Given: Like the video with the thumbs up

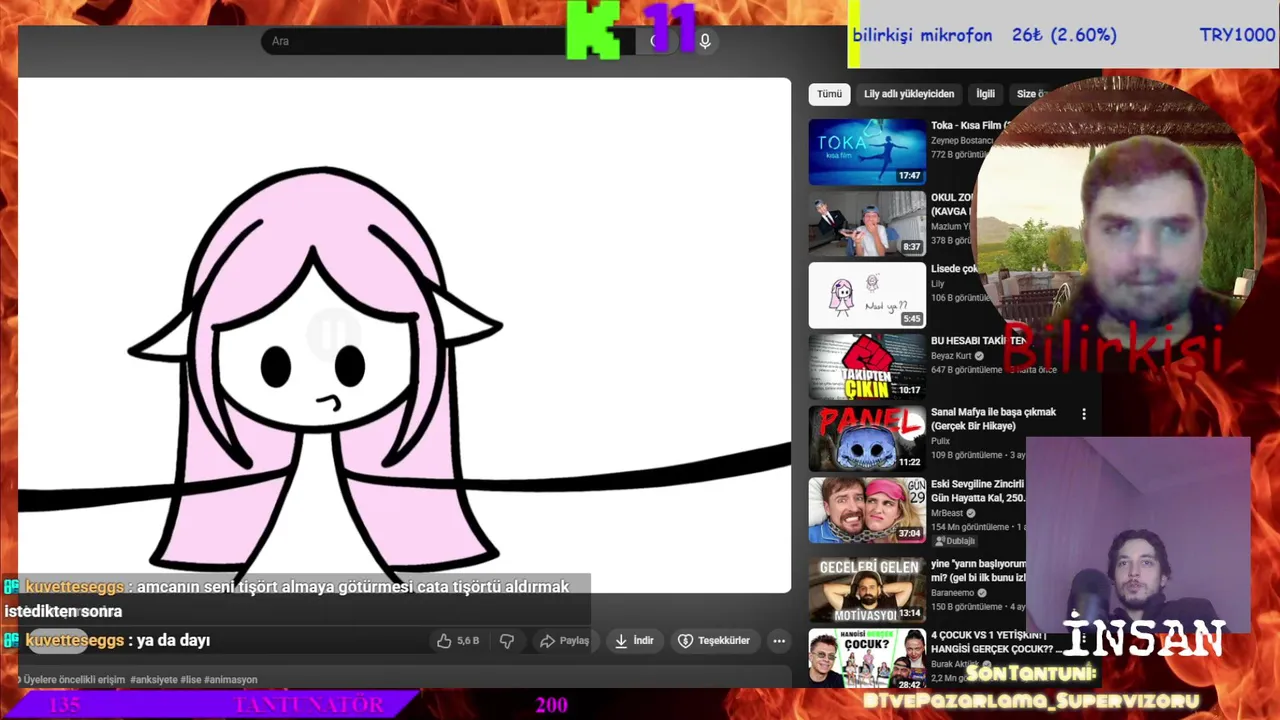Looking at the screenshot, I should [x=444, y=641].
